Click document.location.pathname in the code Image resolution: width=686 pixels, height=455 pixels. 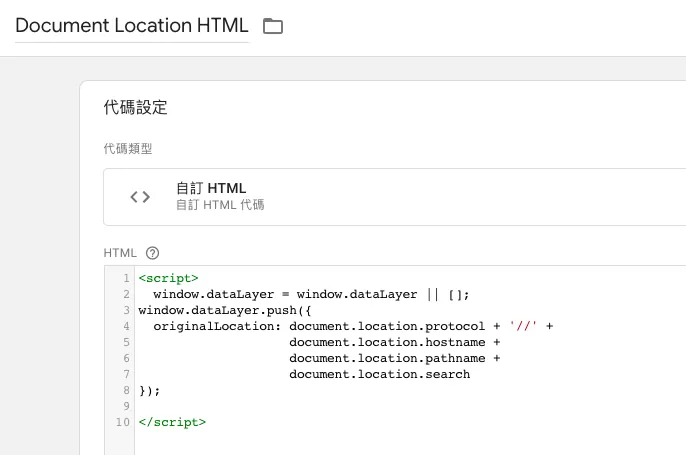pyautogui.click(x=387, y=358)
